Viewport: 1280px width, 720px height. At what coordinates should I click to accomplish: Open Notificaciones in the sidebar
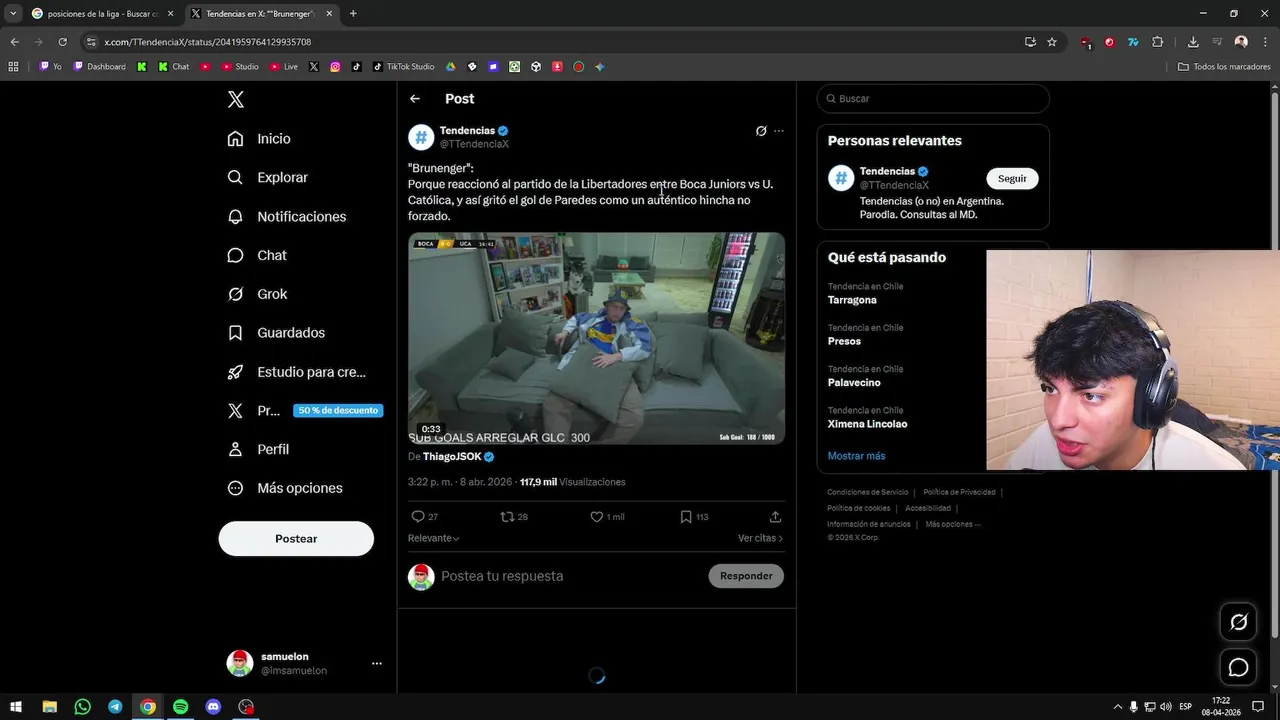click(x=286, y=216)
